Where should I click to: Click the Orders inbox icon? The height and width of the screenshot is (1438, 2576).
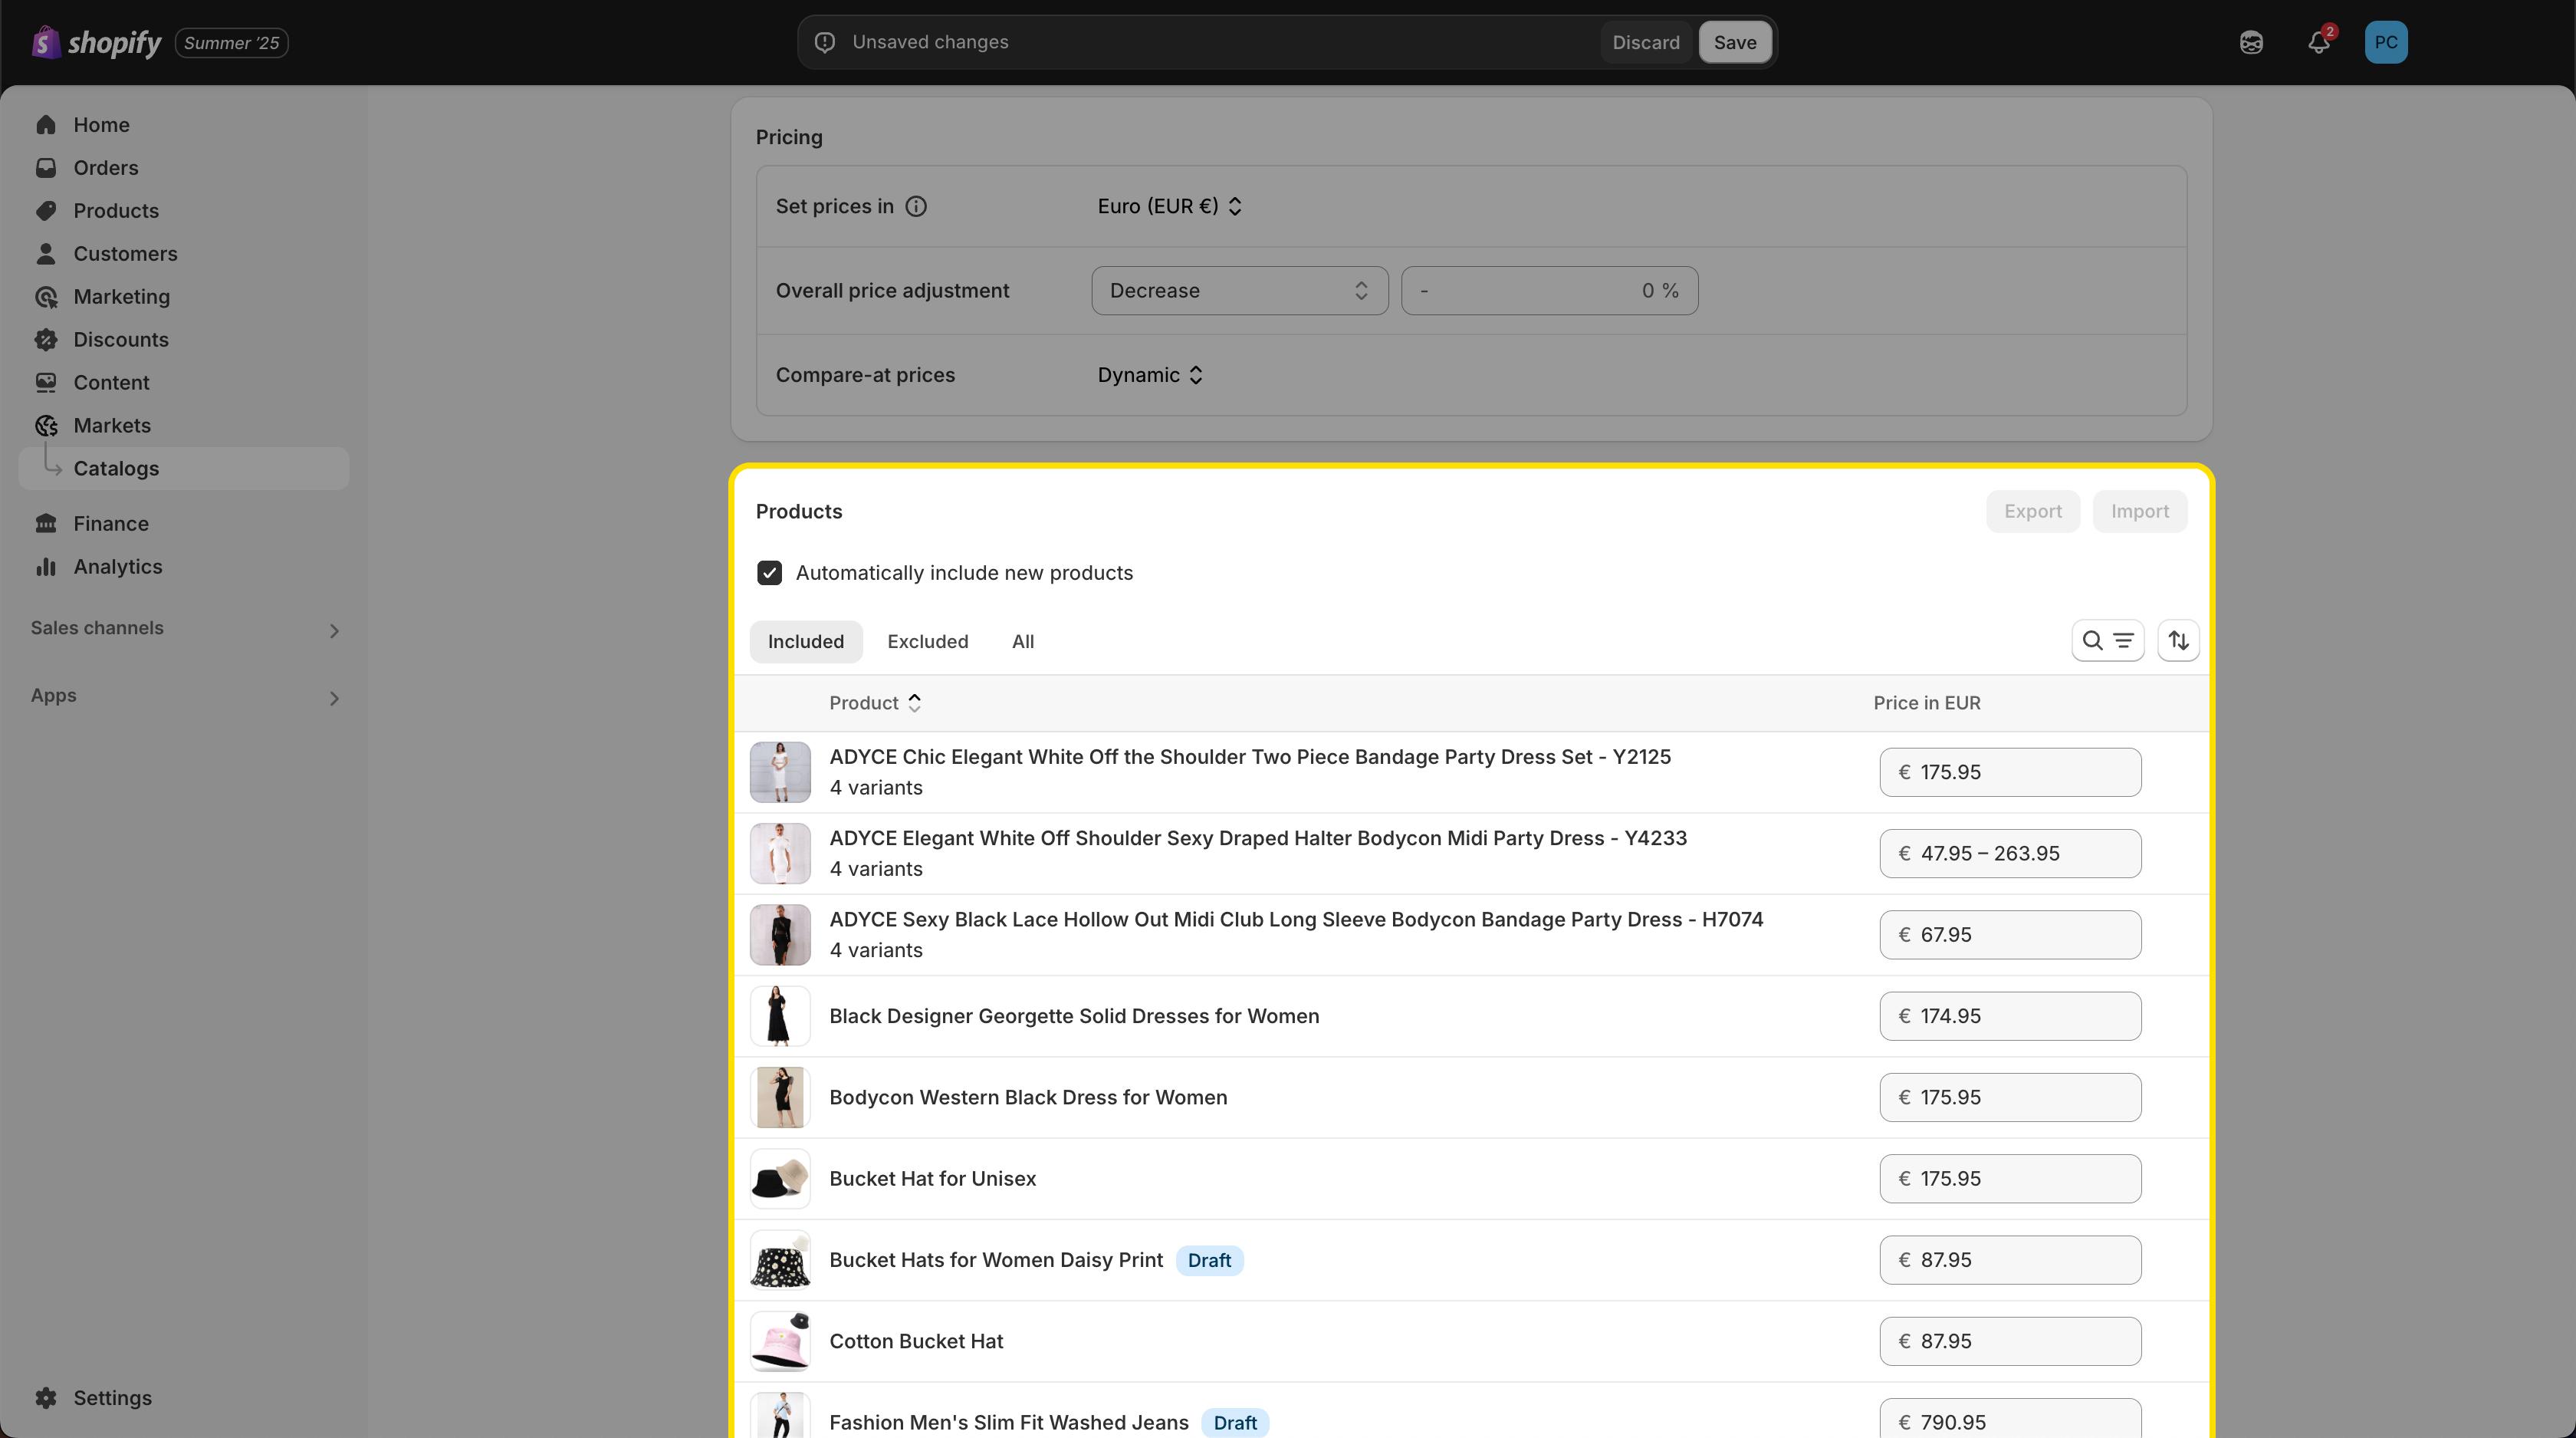click(46, 168)
